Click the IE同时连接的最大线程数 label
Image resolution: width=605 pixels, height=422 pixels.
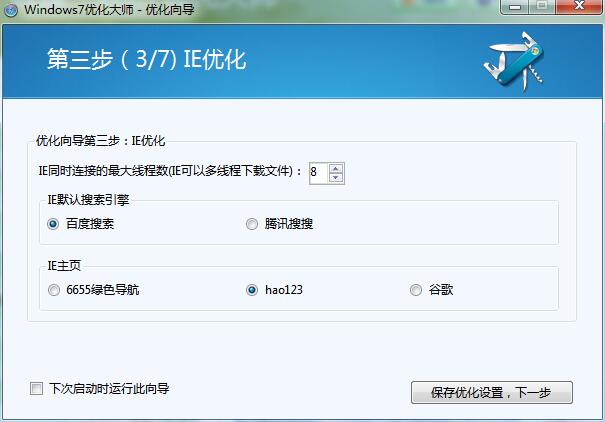[170, 171]
